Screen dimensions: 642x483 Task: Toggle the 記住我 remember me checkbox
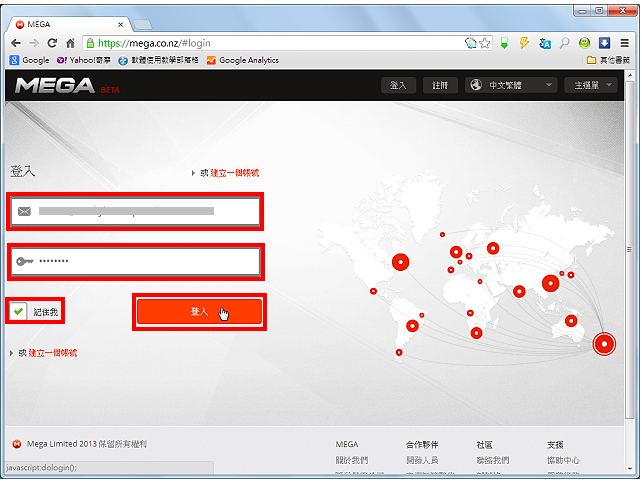click(x=18, y=311)
